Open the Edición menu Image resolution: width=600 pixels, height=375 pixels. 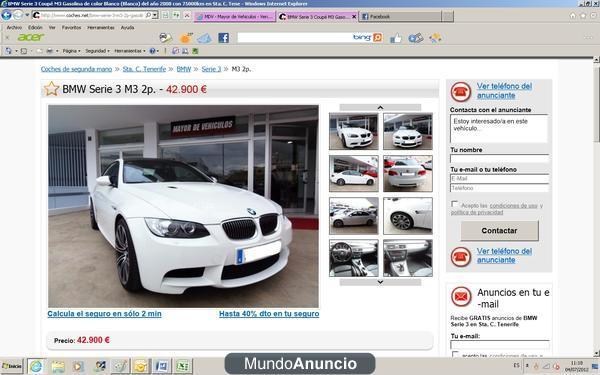(x=35, y=28)
